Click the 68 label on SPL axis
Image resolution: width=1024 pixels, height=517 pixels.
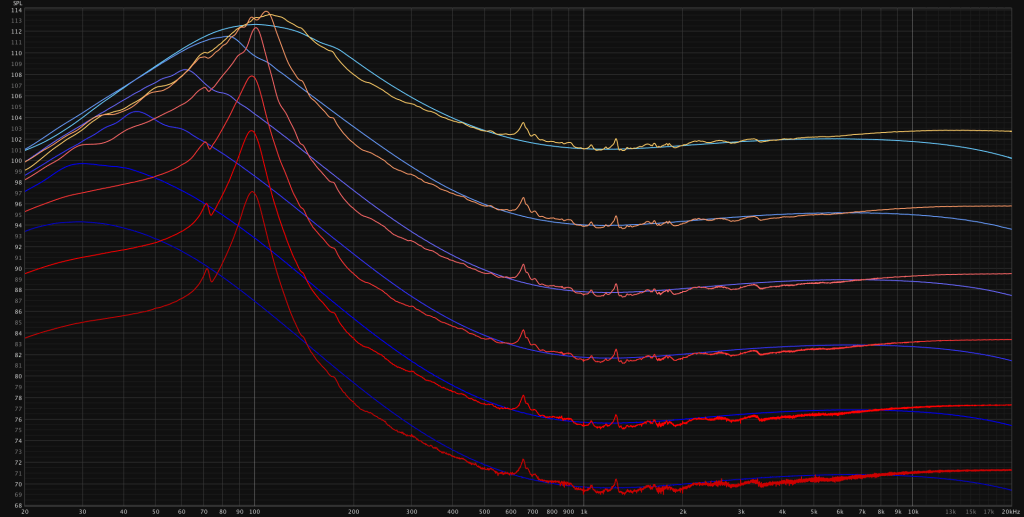pyautogui.click(x=17, y=506)
